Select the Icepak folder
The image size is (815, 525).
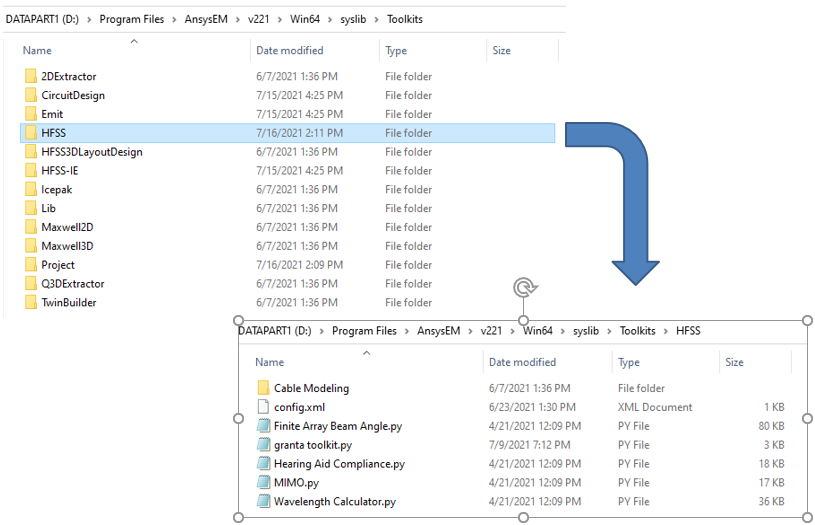pyautogui.click(x=56, y=190)
